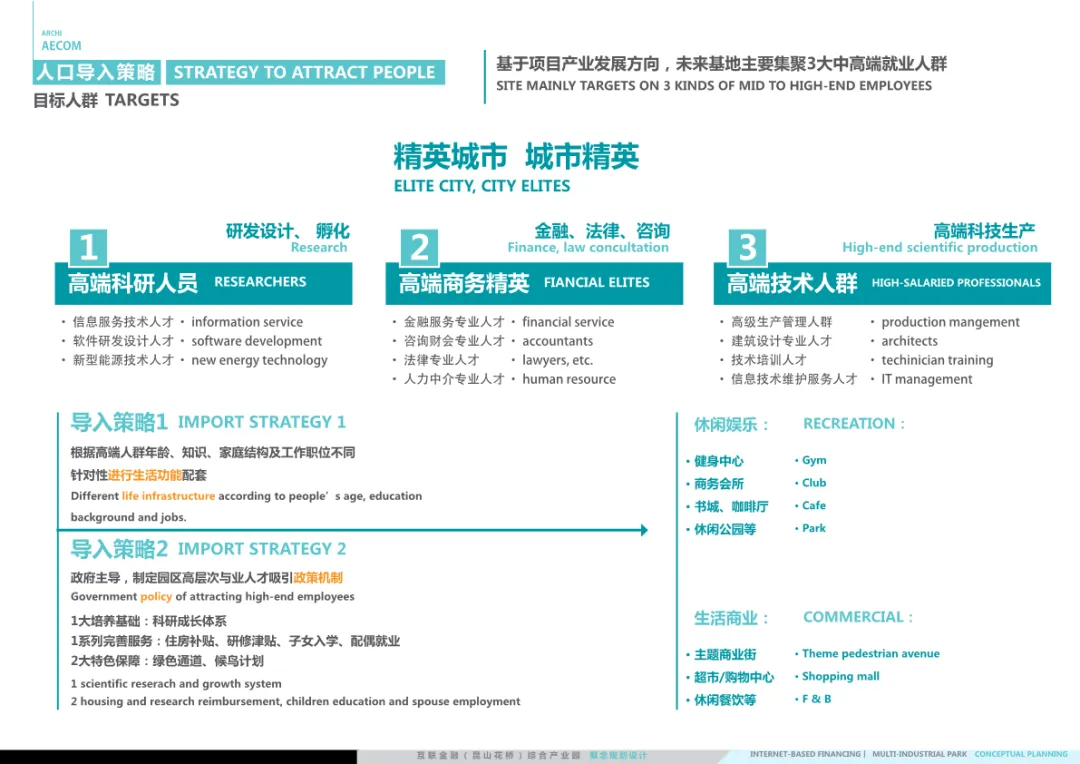This screenshot has height=764, width=1080.
Task: Click 'architects' list item
Action: click(x=909, y=341)
